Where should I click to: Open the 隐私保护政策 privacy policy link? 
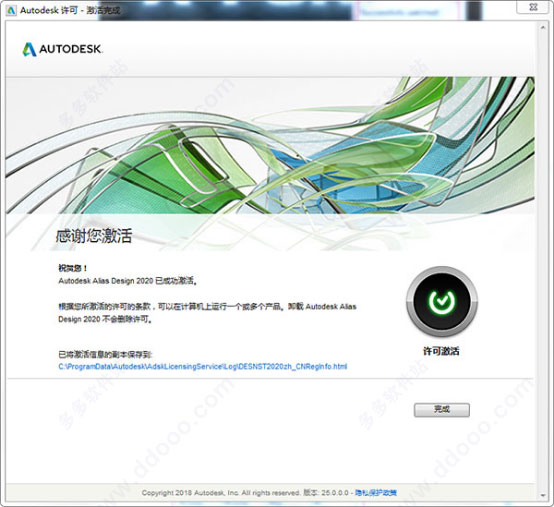(376, 493)
